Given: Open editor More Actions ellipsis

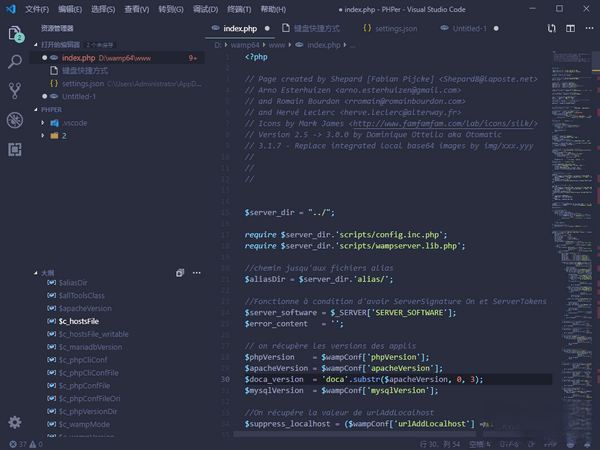Looking at the screenshot, I should [x=589, y=28].
